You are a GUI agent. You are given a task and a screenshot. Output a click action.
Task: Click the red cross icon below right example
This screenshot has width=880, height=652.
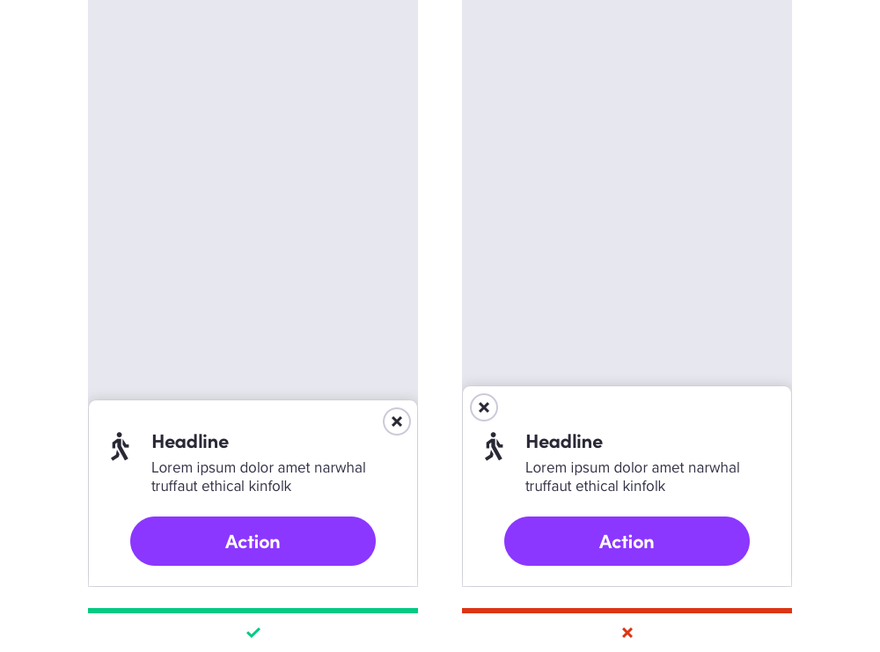pos(627,632)
